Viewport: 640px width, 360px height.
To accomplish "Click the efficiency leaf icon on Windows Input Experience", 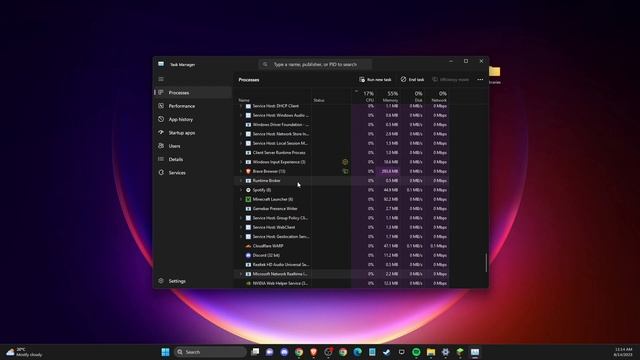I will tap(345, 162).
